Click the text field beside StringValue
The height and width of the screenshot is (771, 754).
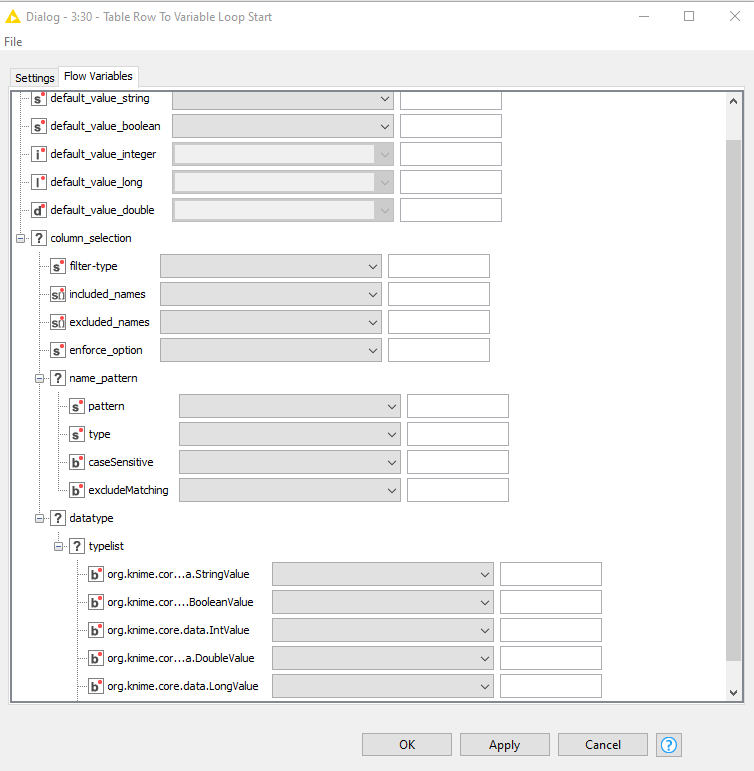[x=551, y=574]
